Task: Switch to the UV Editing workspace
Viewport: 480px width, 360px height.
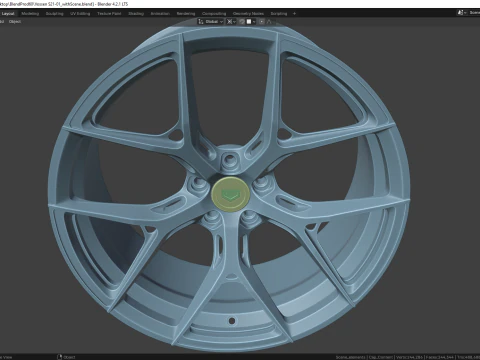Action: click(x=80, y=14)
